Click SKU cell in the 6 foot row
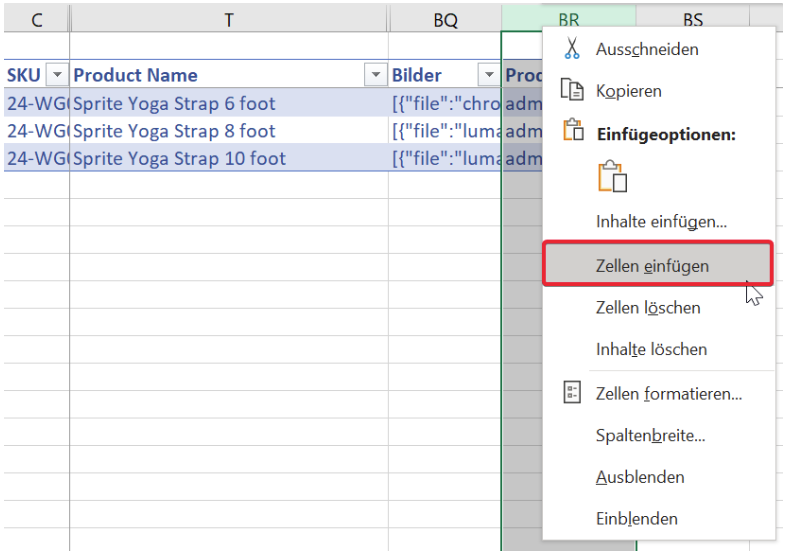Viewport: 787px width, 551px height. tap(36, 103)
